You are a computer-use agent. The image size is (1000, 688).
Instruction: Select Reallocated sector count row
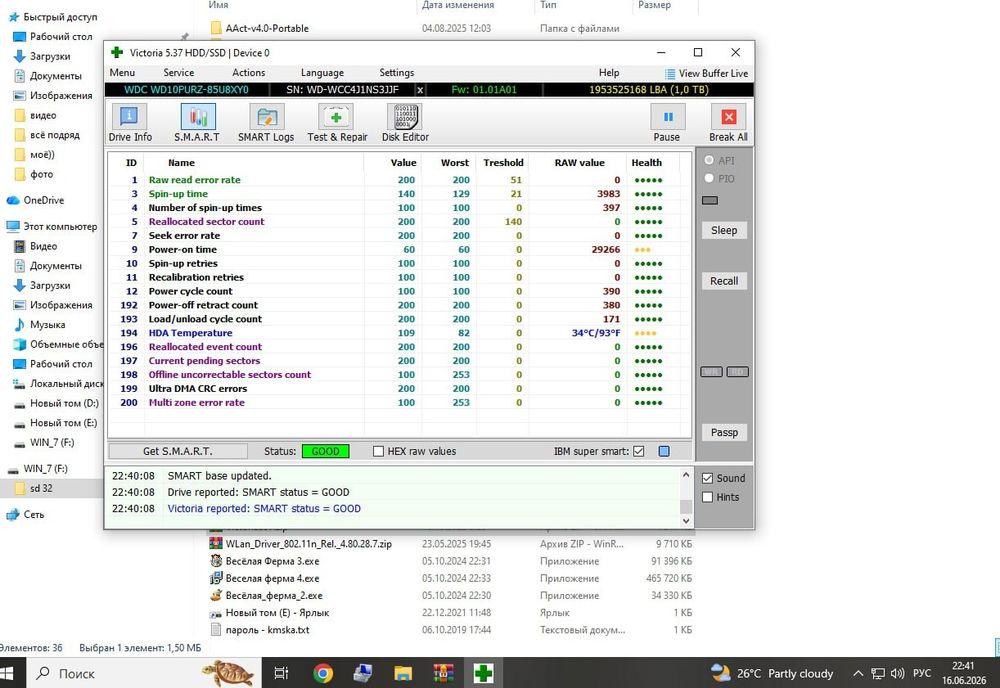[399, 222]
